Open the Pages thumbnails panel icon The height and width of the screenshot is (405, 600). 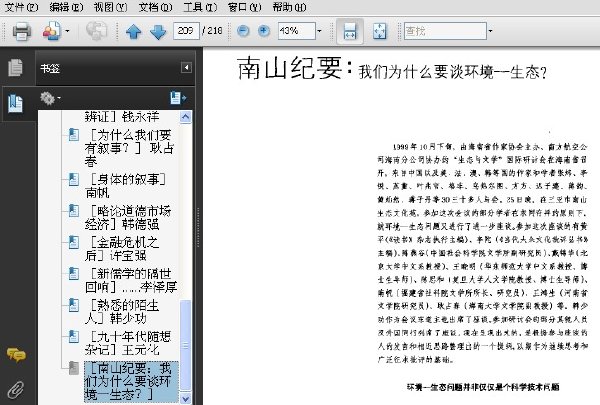click(x=15, y=68)
